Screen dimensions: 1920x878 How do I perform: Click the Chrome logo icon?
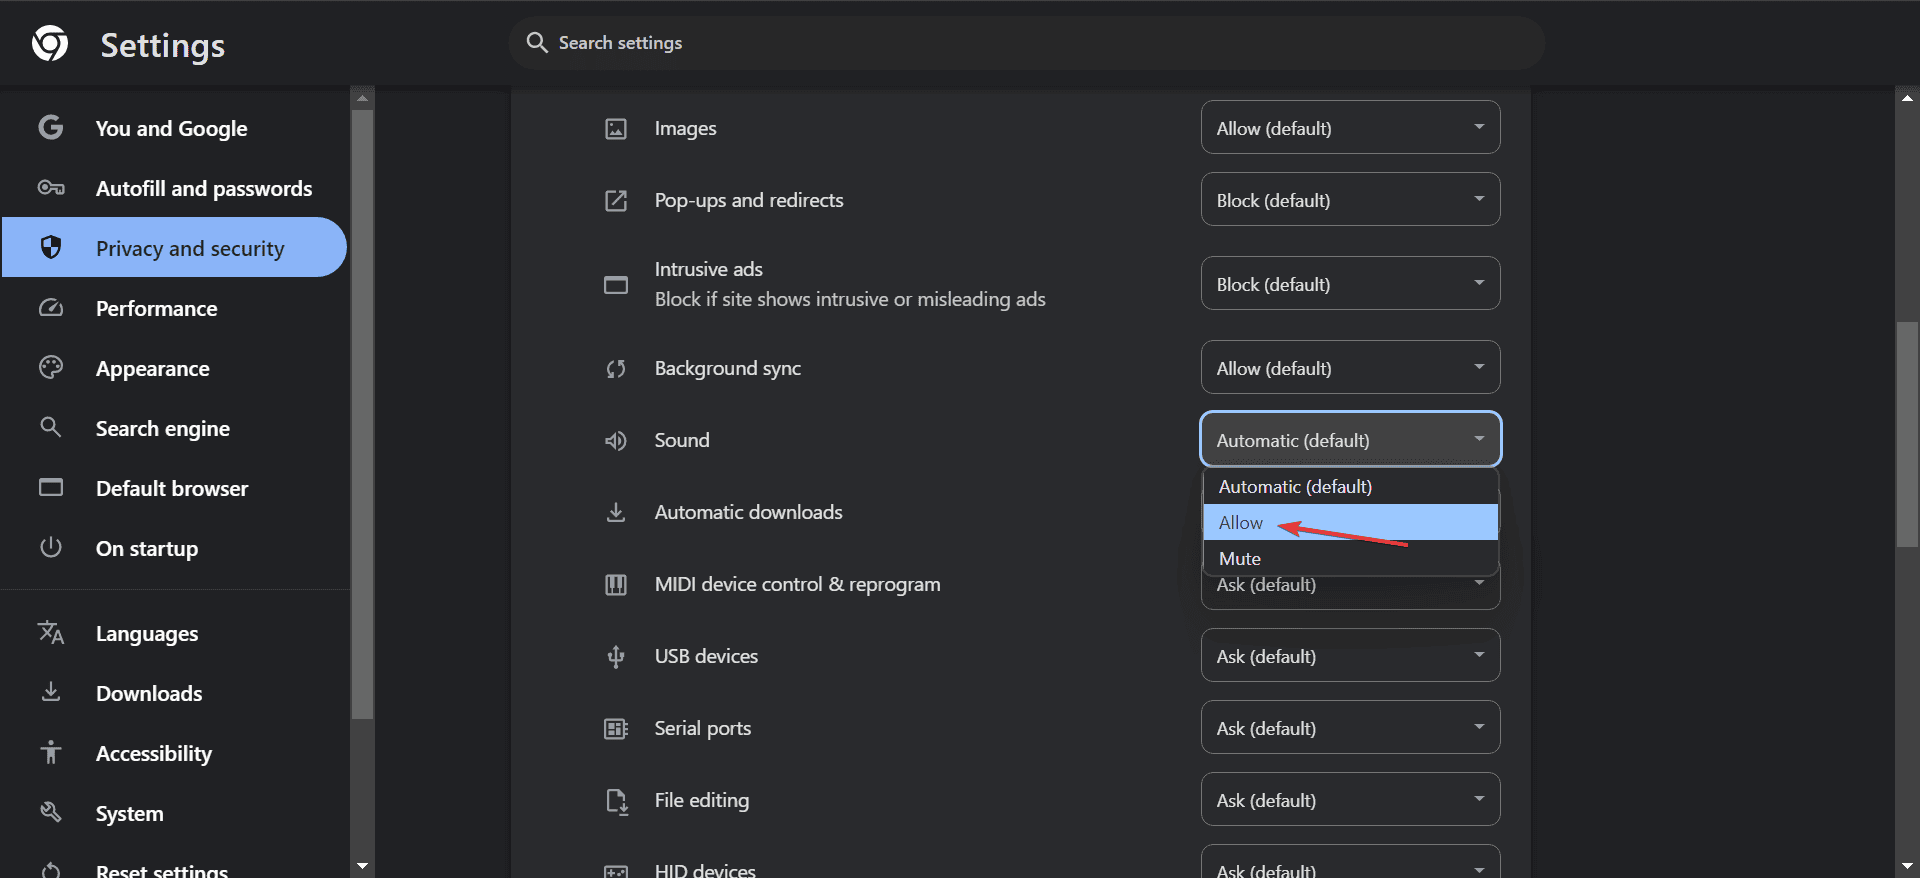pos(50,43)
